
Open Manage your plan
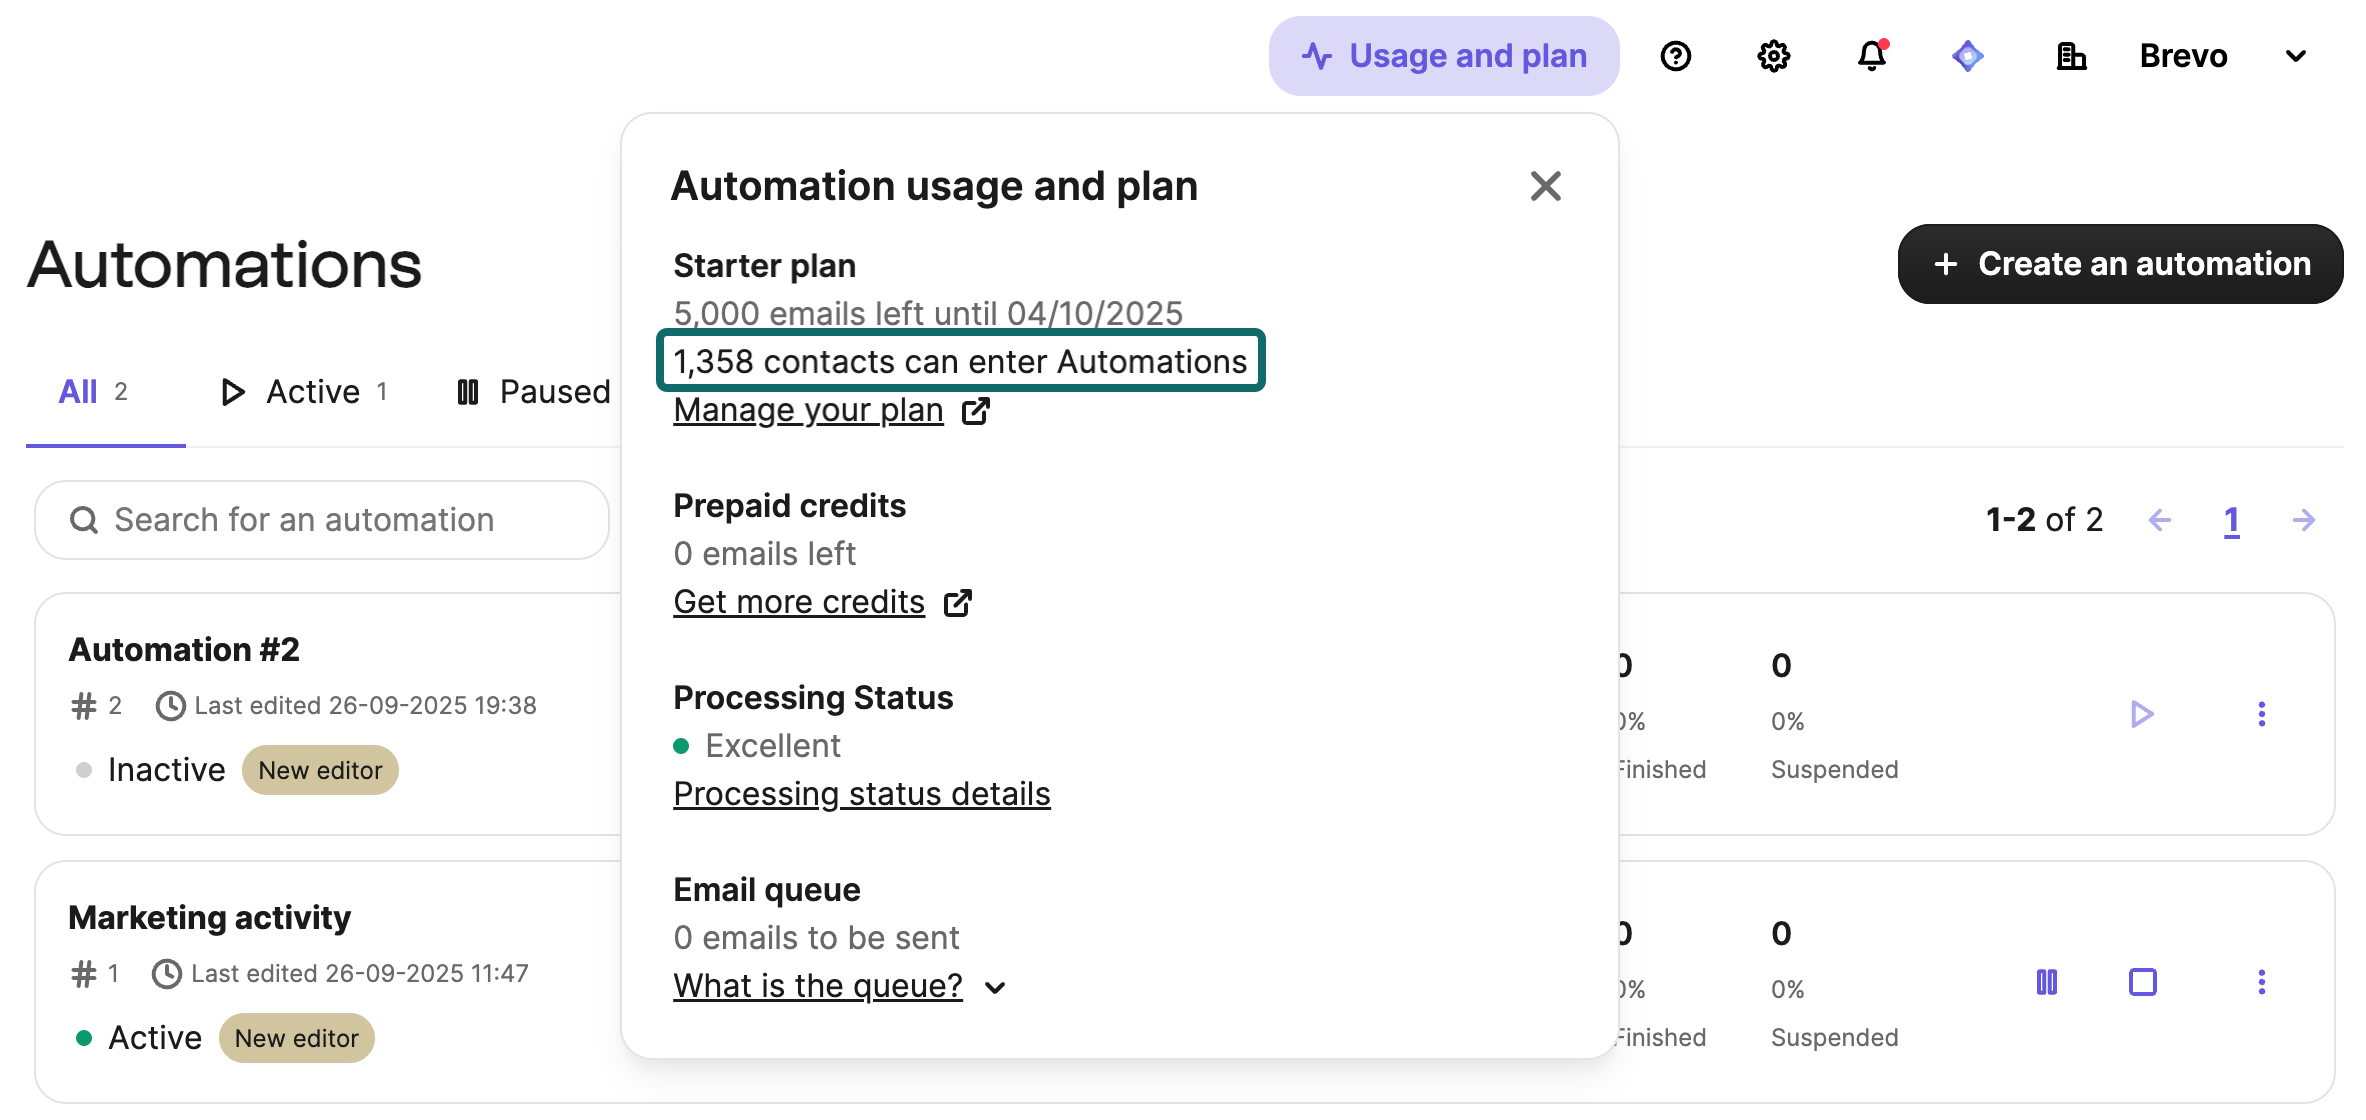[x=808, y=409]
